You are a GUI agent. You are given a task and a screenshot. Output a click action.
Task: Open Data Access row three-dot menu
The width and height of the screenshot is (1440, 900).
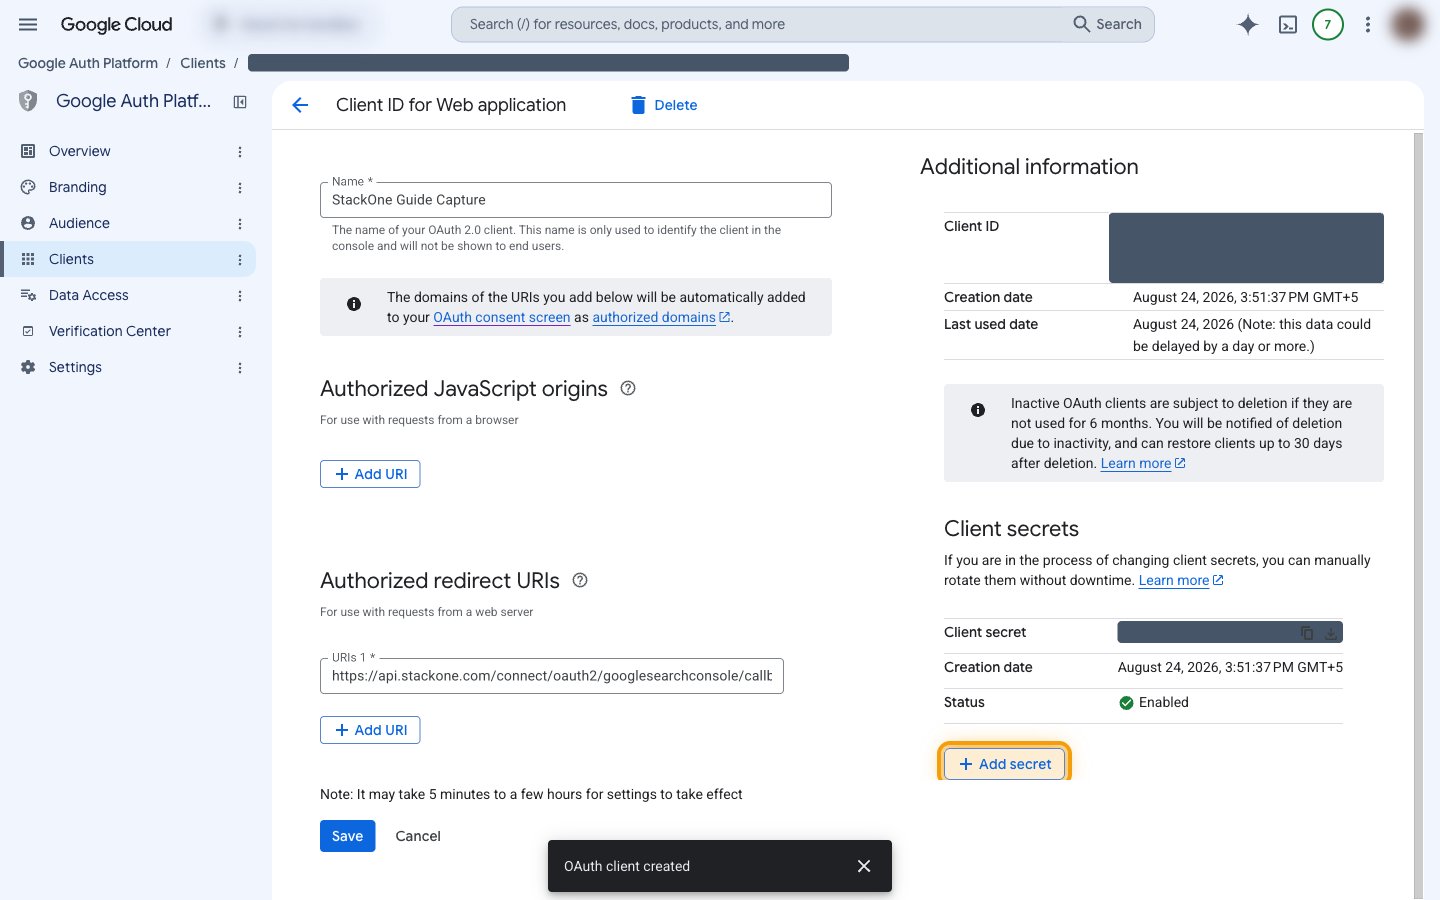[x=240, y=295]
